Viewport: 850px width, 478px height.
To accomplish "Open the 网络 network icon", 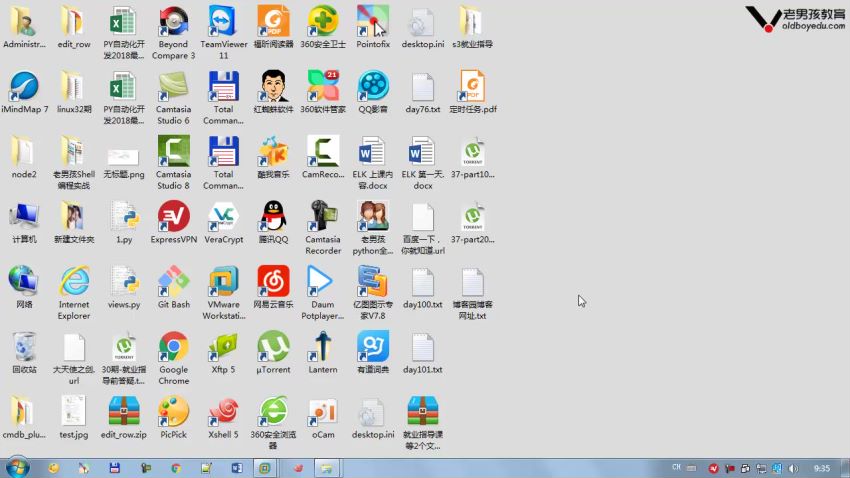I will point(24,287).
